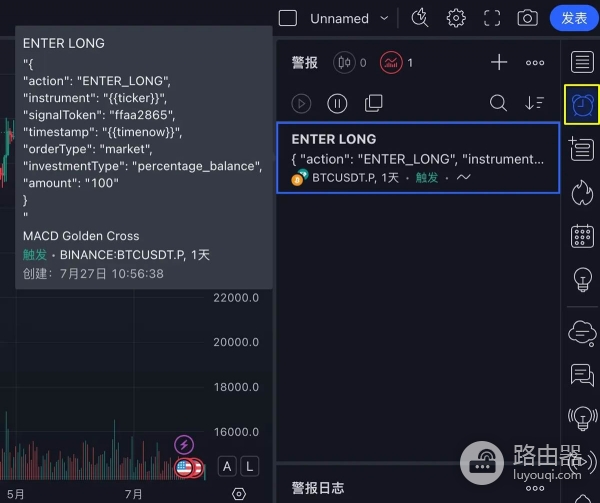Click the 5月 time axis label
The height and width of the screenshot is (503, 600).
click(16, 494)
